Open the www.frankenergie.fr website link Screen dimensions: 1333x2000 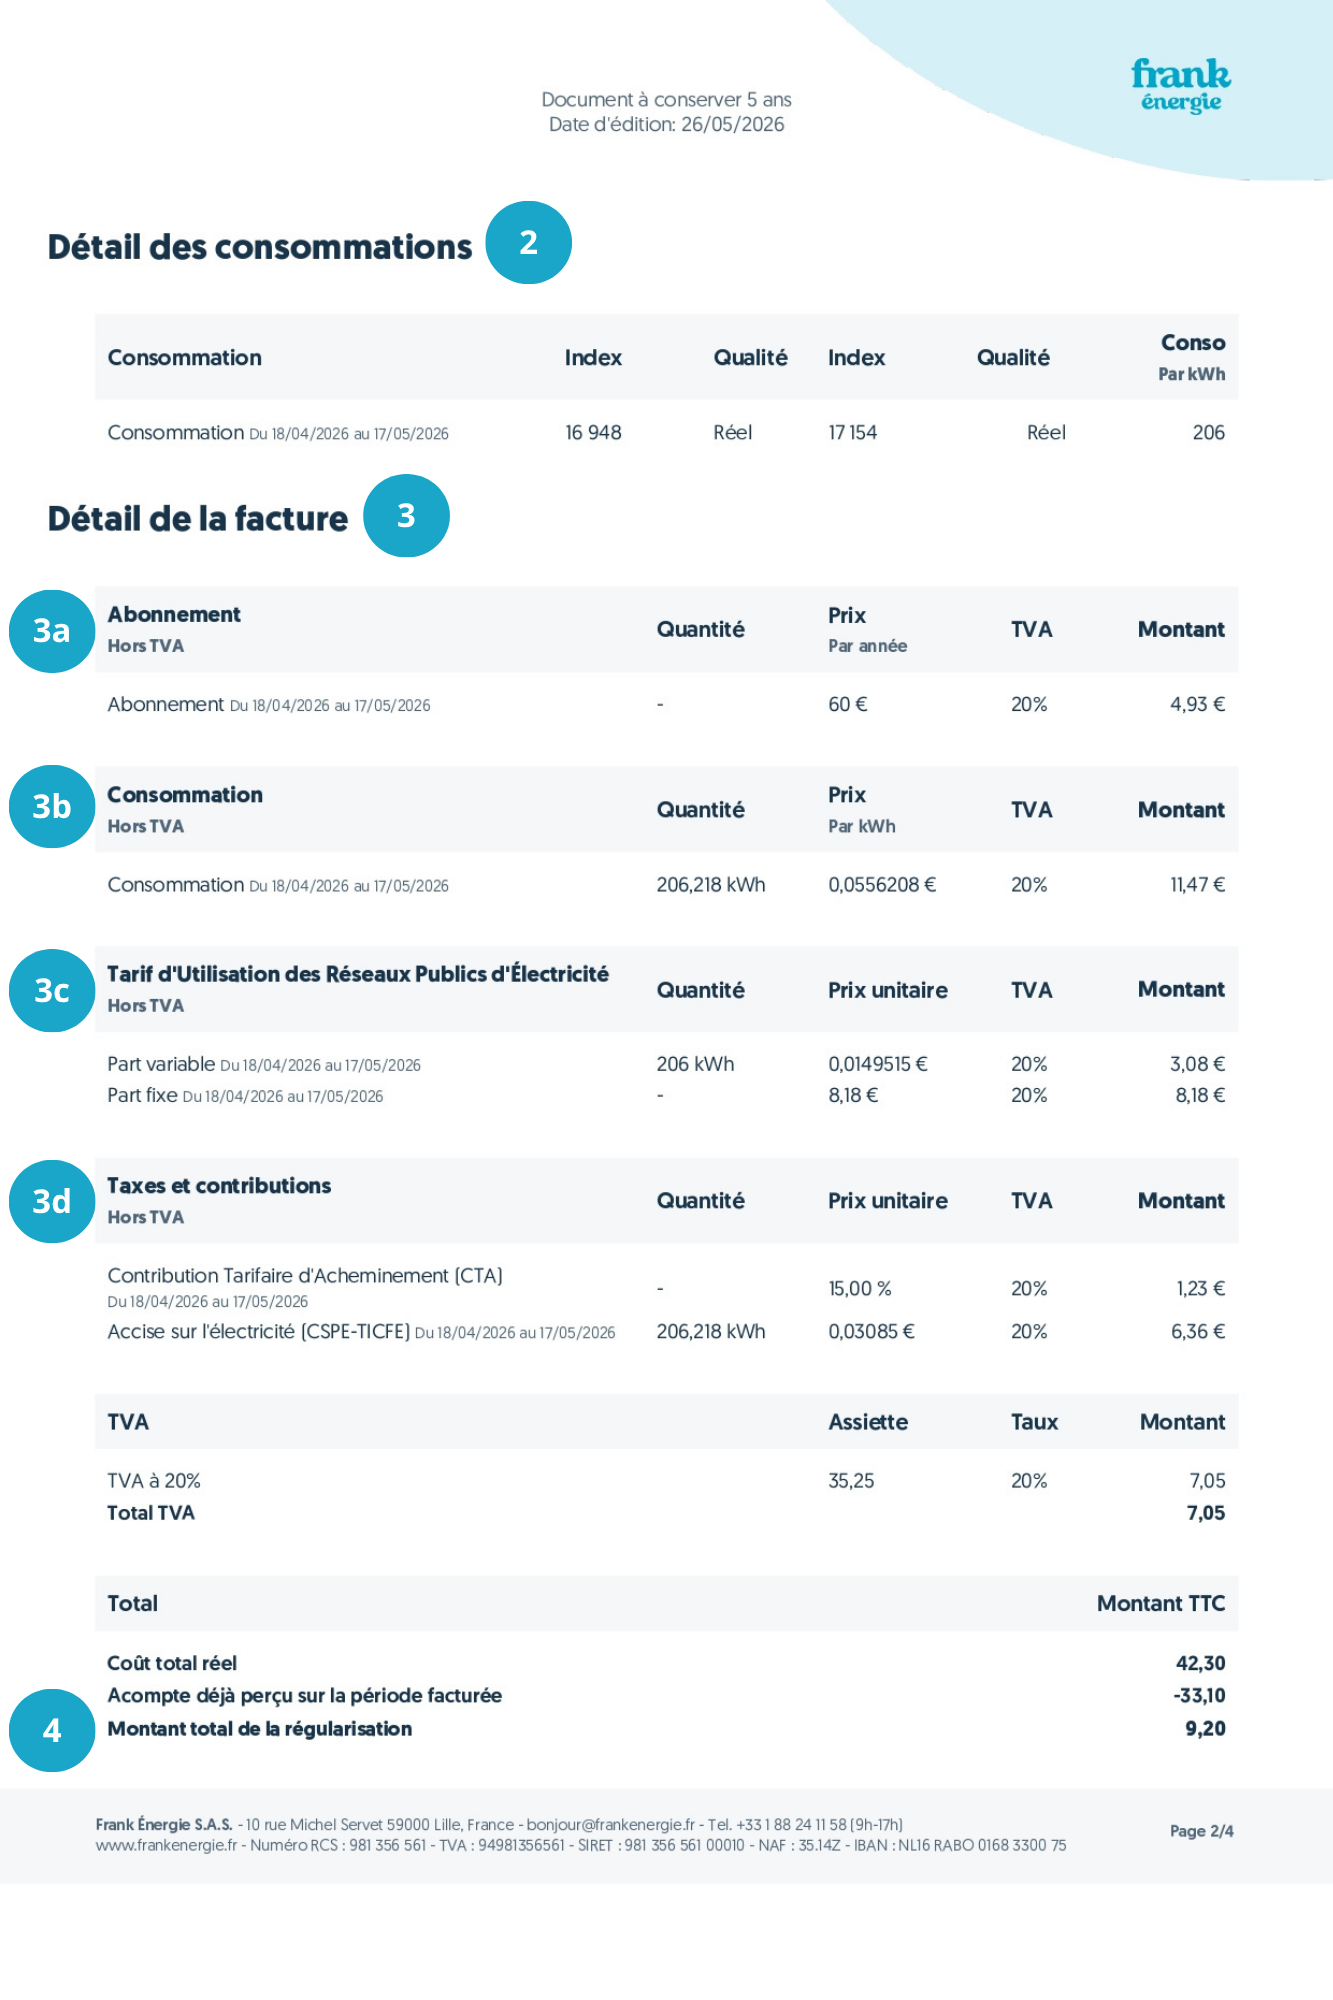point(166,1845)
